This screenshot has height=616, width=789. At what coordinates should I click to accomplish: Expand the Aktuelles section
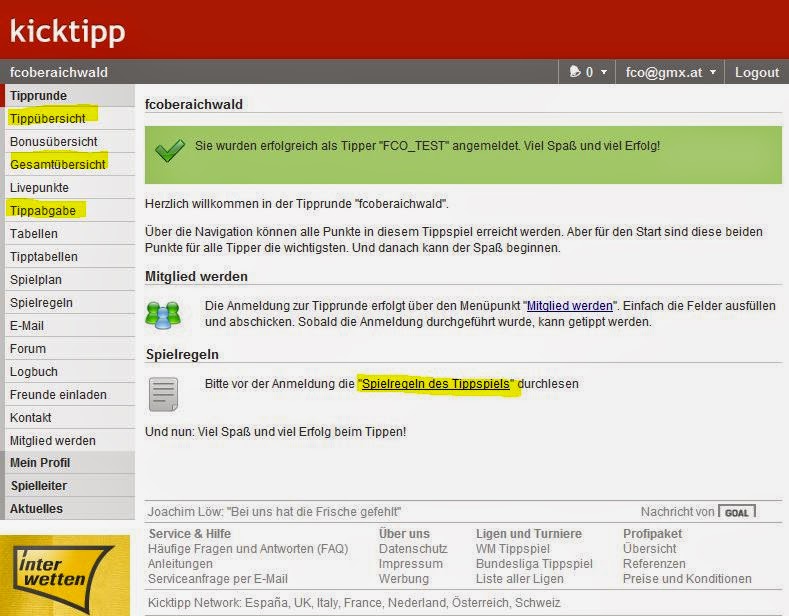pos(69,509)
